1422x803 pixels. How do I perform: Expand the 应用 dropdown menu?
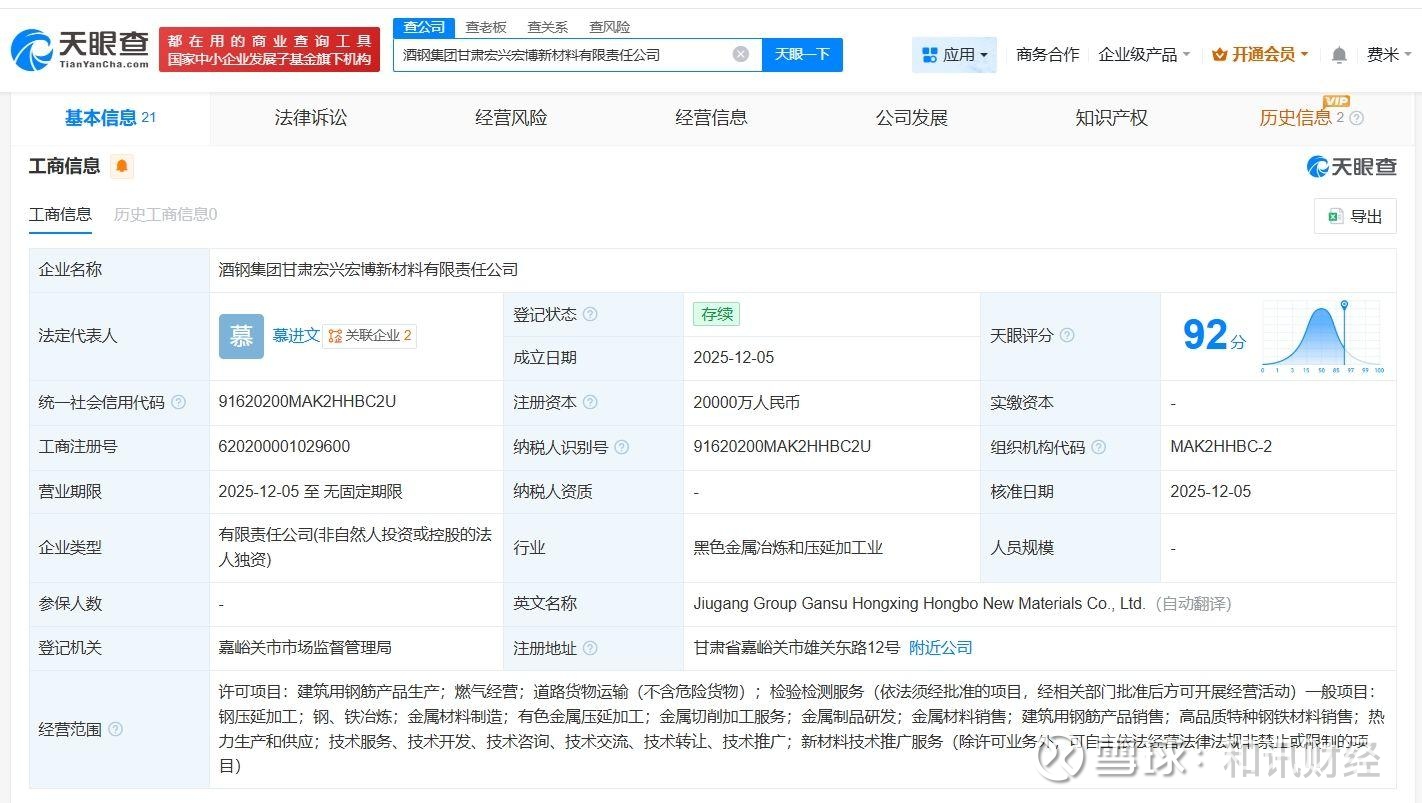point(954,55)
